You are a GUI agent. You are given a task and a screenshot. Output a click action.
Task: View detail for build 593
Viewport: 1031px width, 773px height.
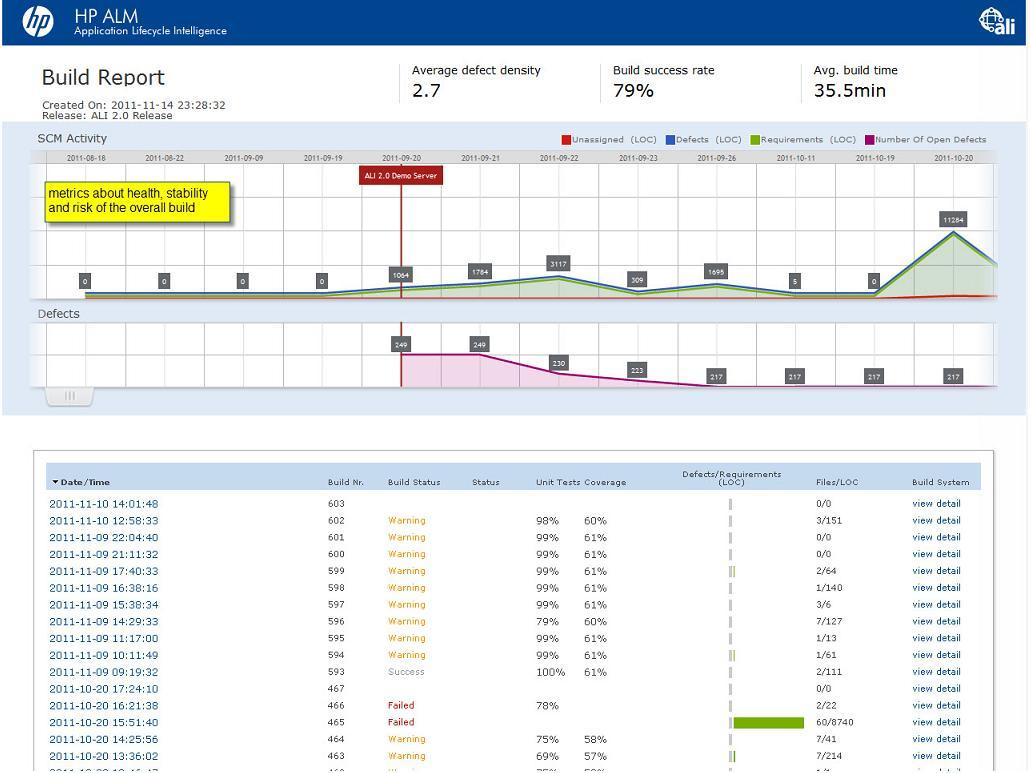coord(936,672)
